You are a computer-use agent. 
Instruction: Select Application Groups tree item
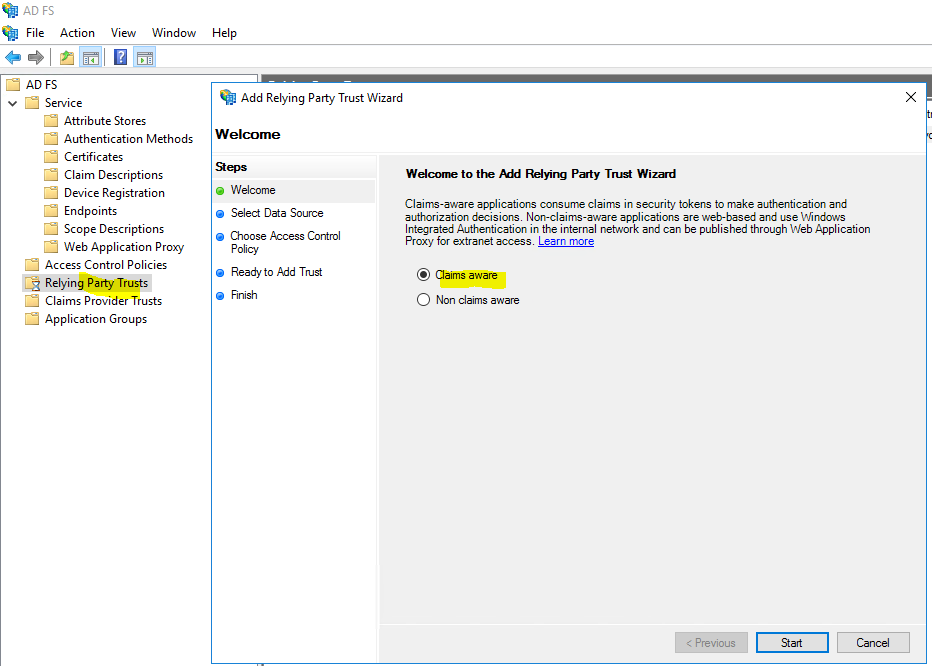point(96,319)
